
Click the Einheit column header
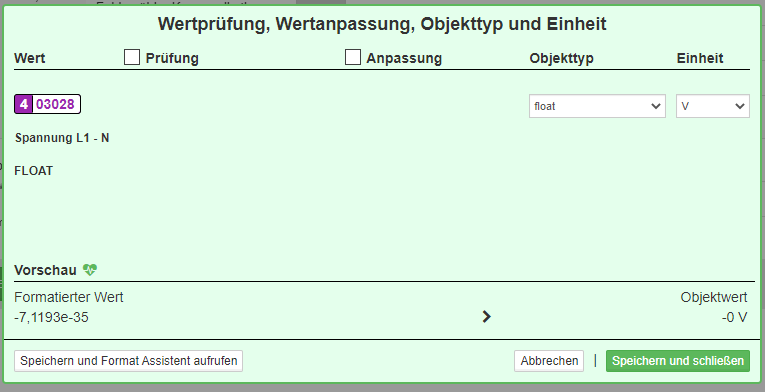(700, 58)
